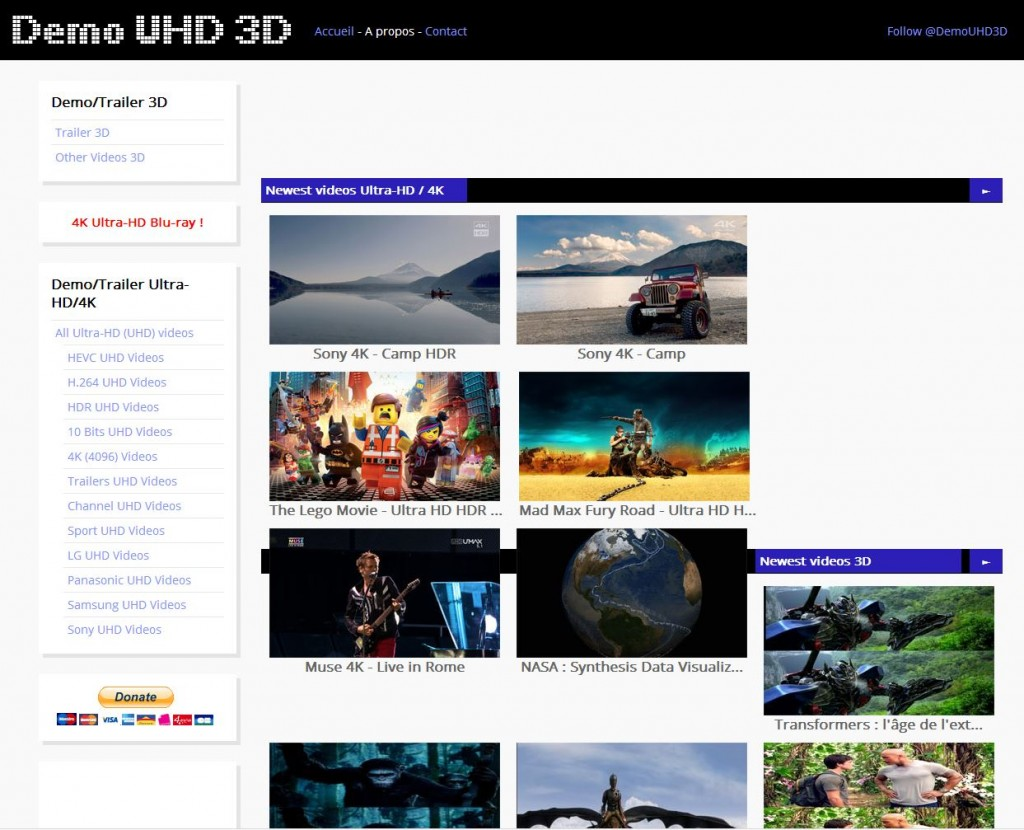Click 'Mad Max Fury Road - Ultra HD' title
This screenshot has height=830, width=1024.
(x=637, y=511)
